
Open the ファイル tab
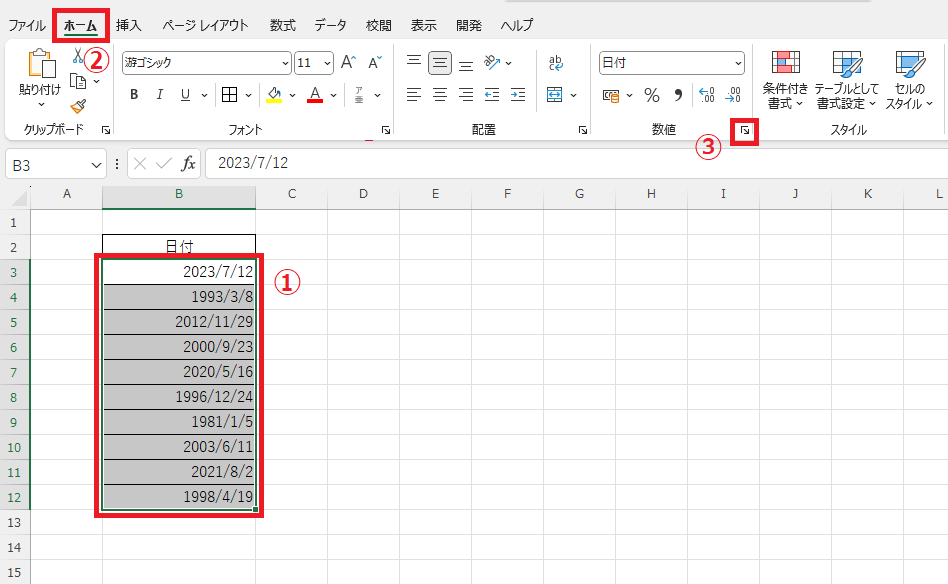(x=27, y=25)
